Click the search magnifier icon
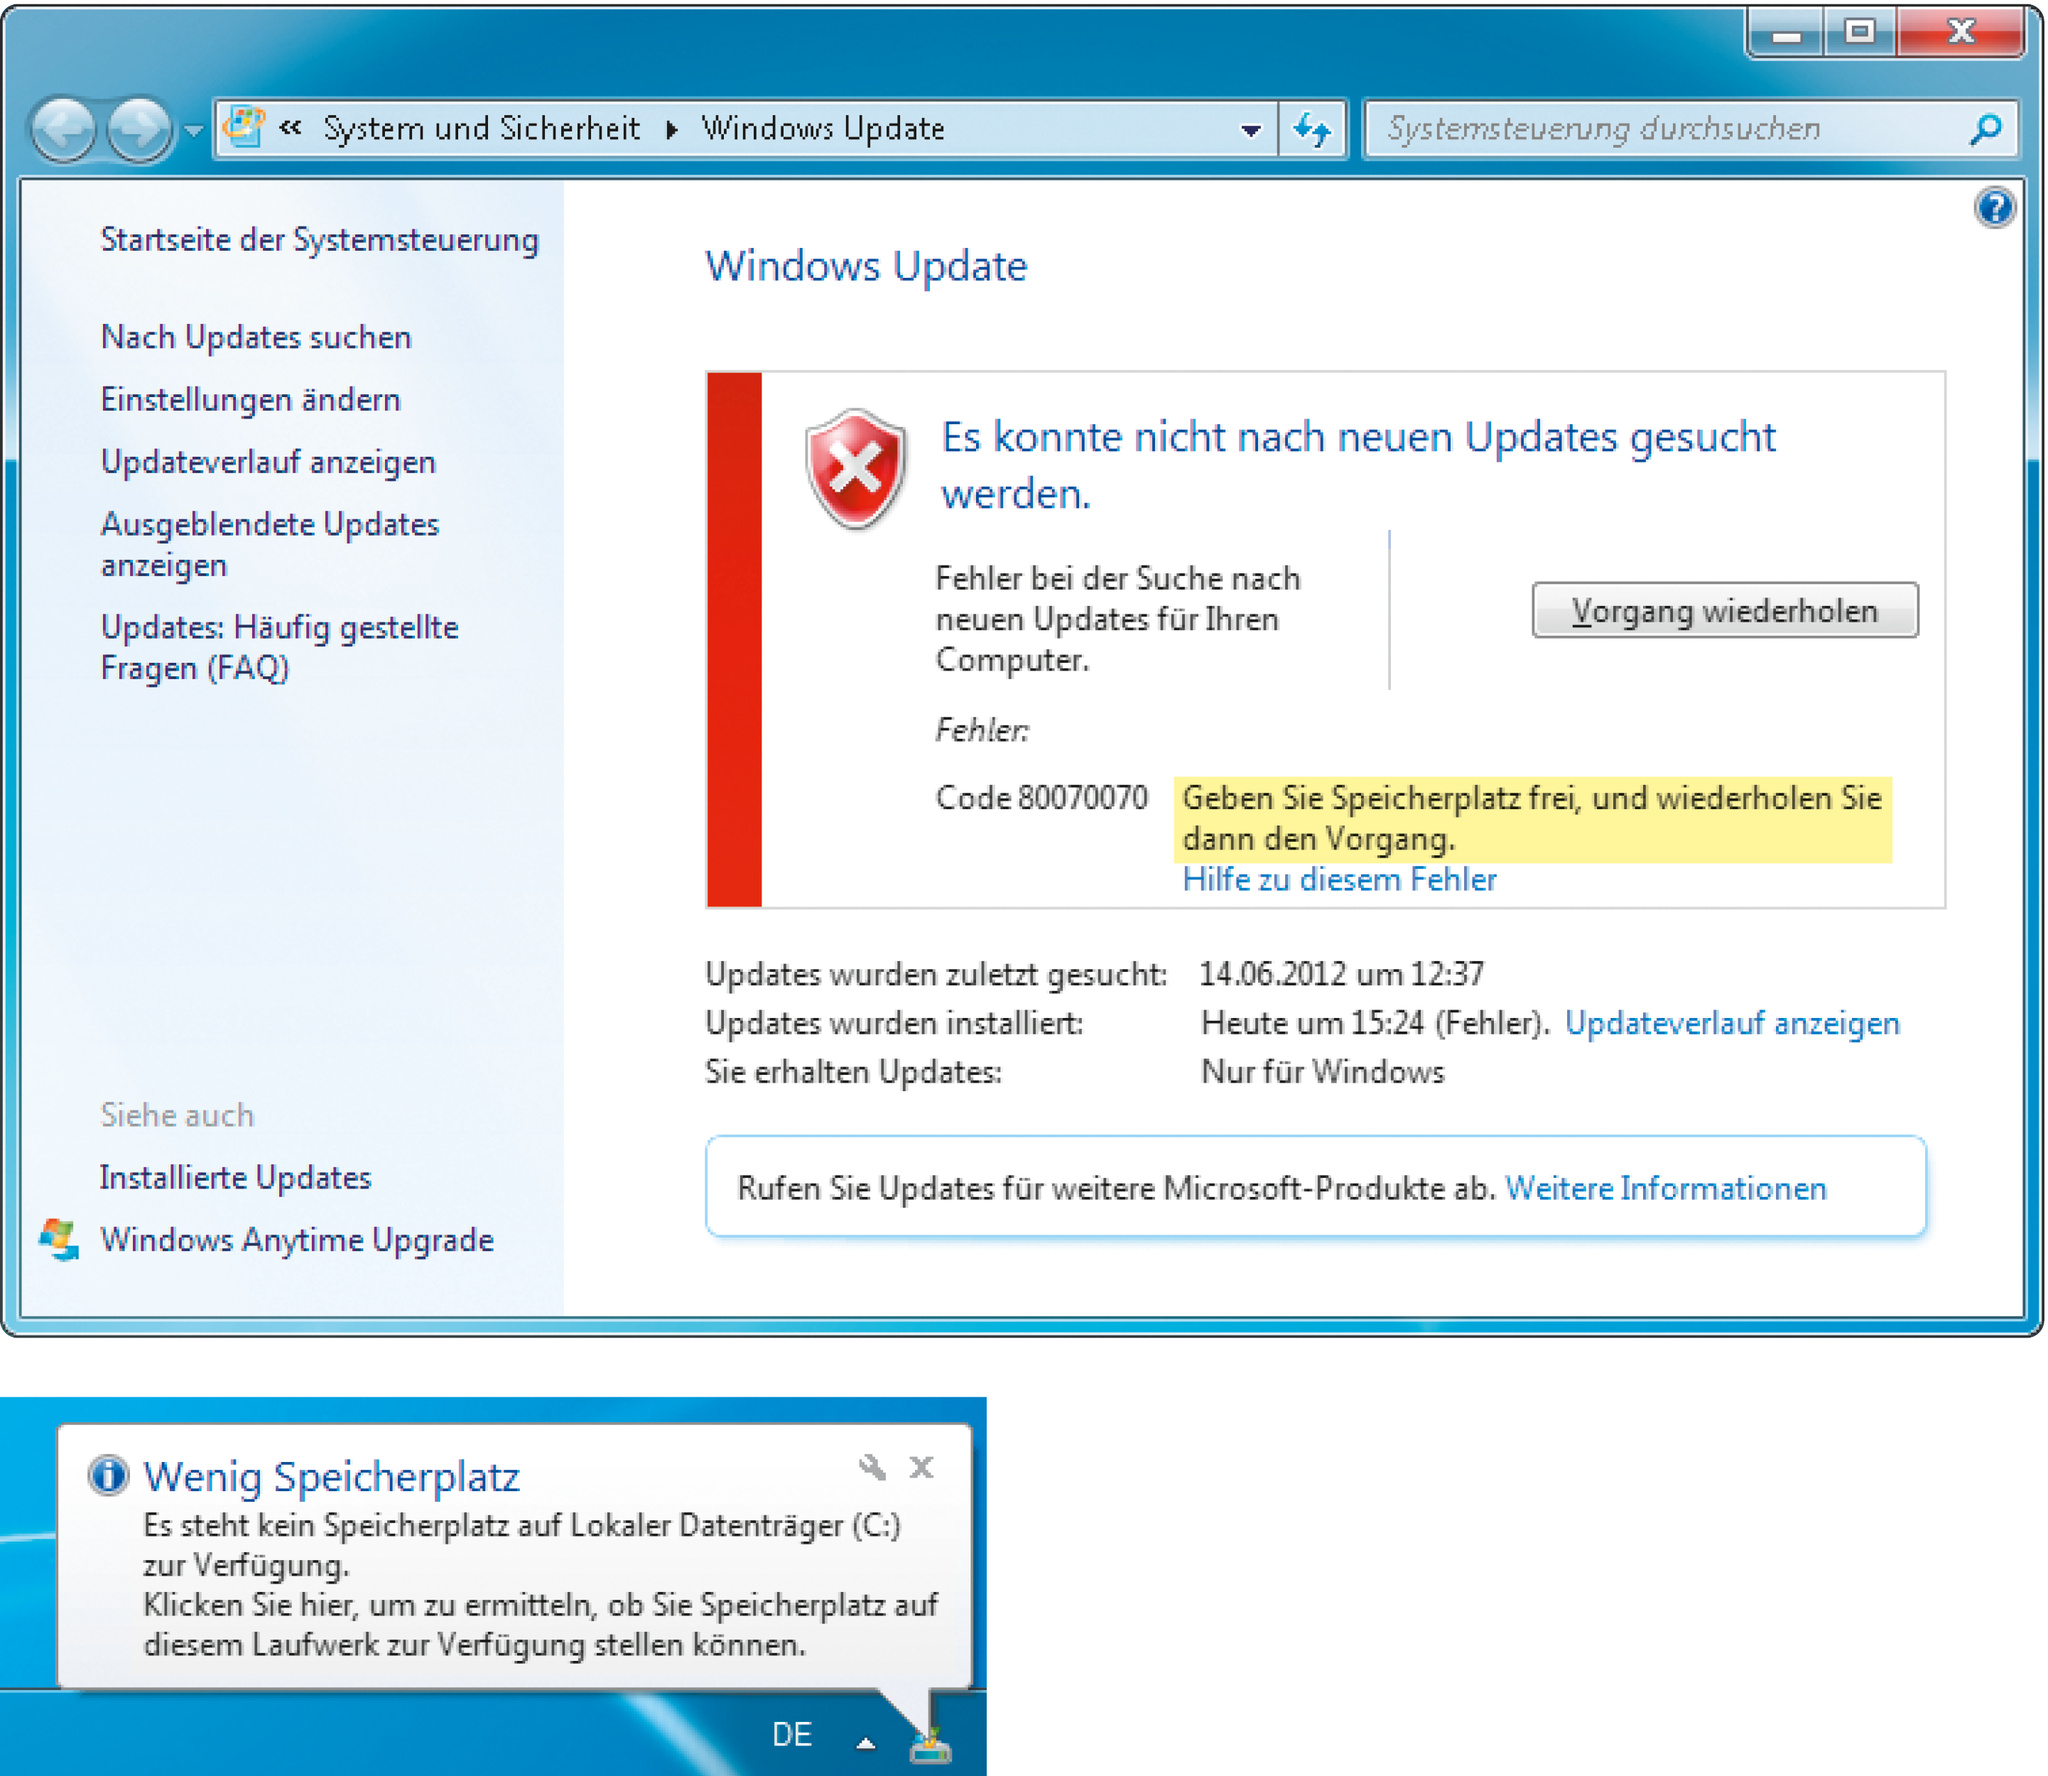The image size is (2048, 1776). [1985, 129]
